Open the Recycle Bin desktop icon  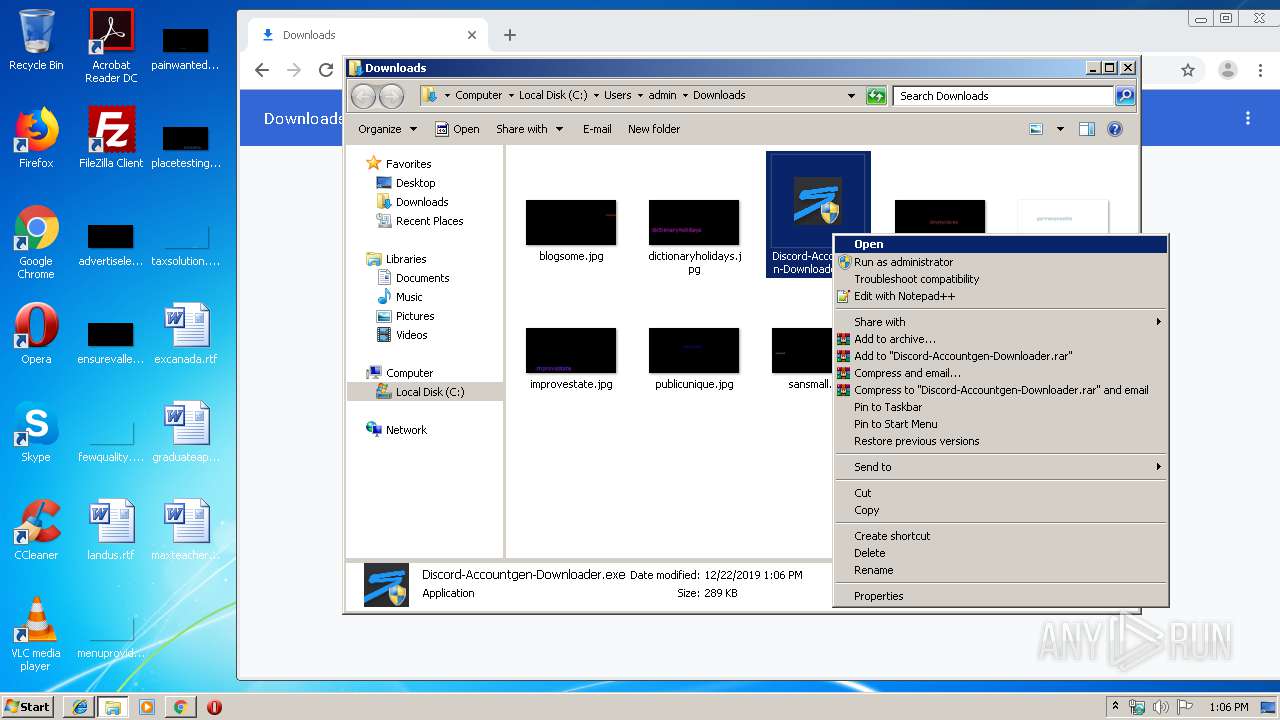click(36, 40)
